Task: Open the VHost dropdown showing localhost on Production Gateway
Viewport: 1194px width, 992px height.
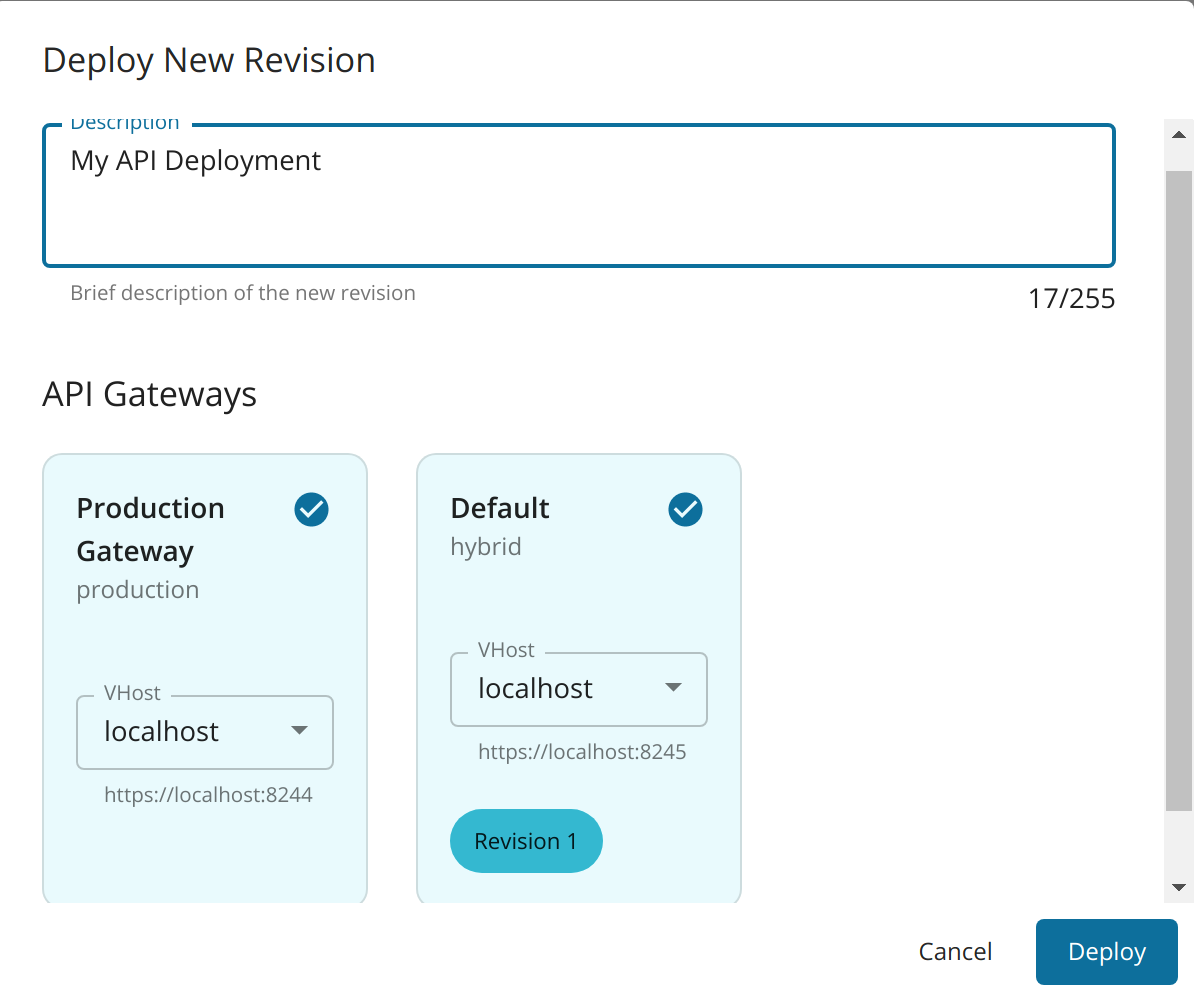Action: [205, 731]
